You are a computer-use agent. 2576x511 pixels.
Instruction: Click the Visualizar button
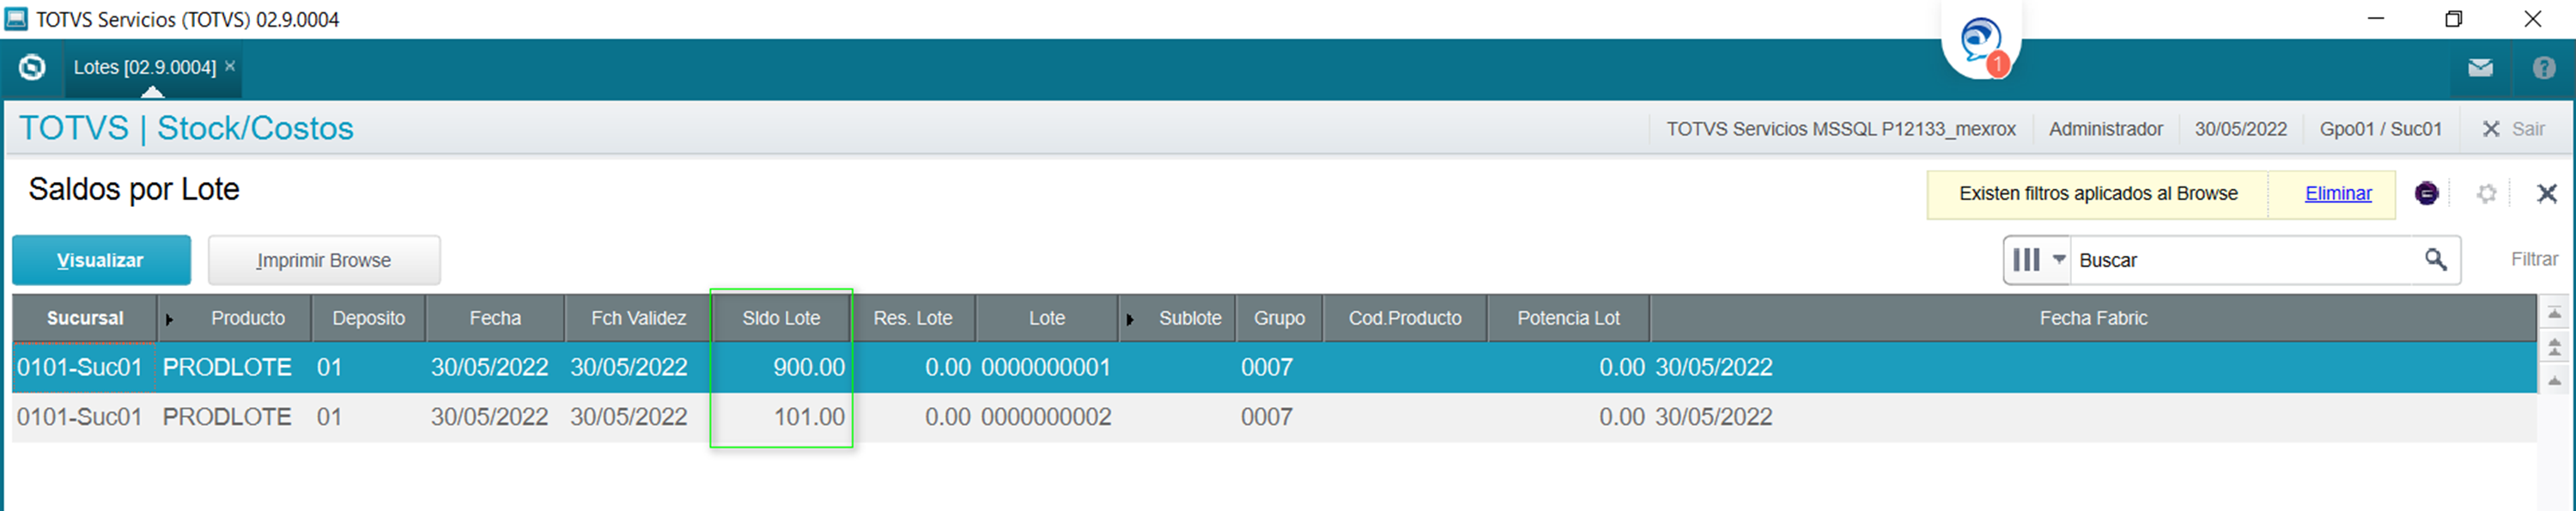pos(101,260)
